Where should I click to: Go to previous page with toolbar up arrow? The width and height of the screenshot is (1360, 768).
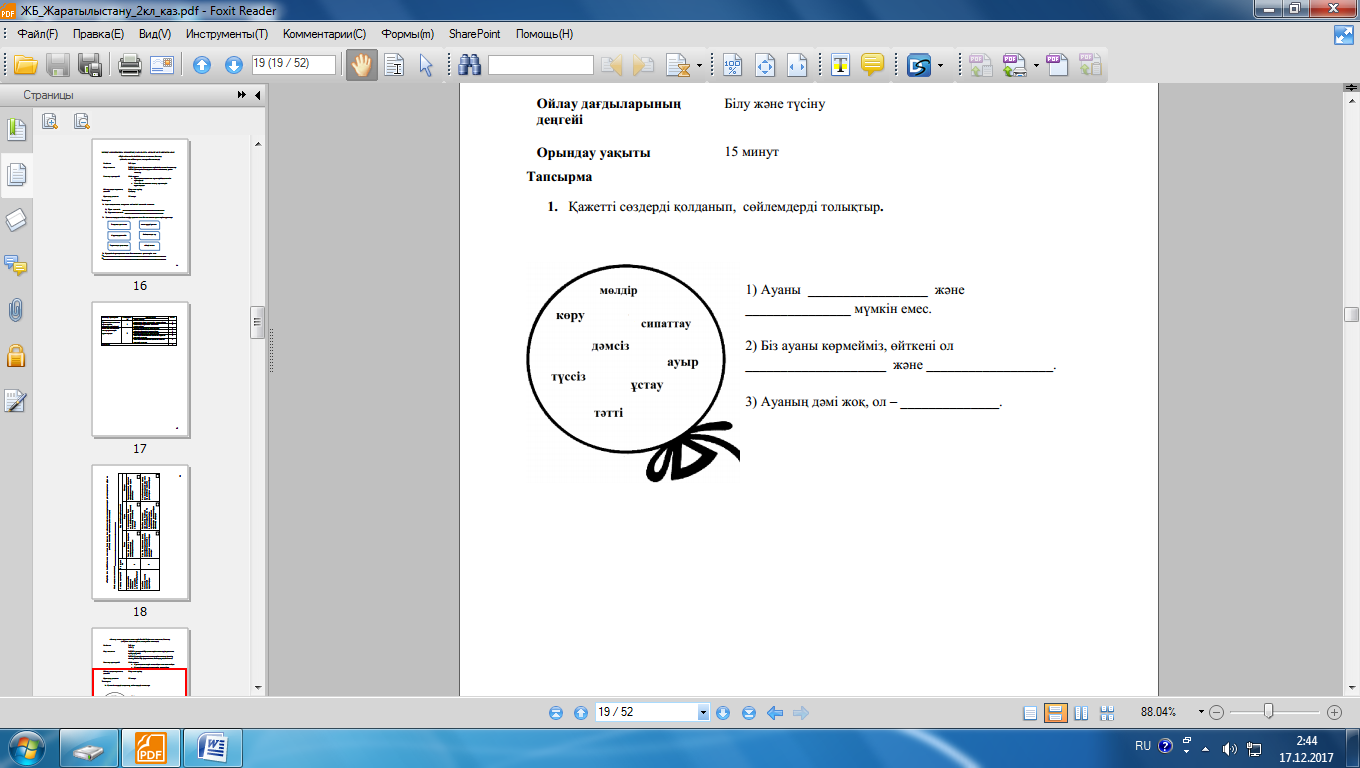click(x=202, y=65)
